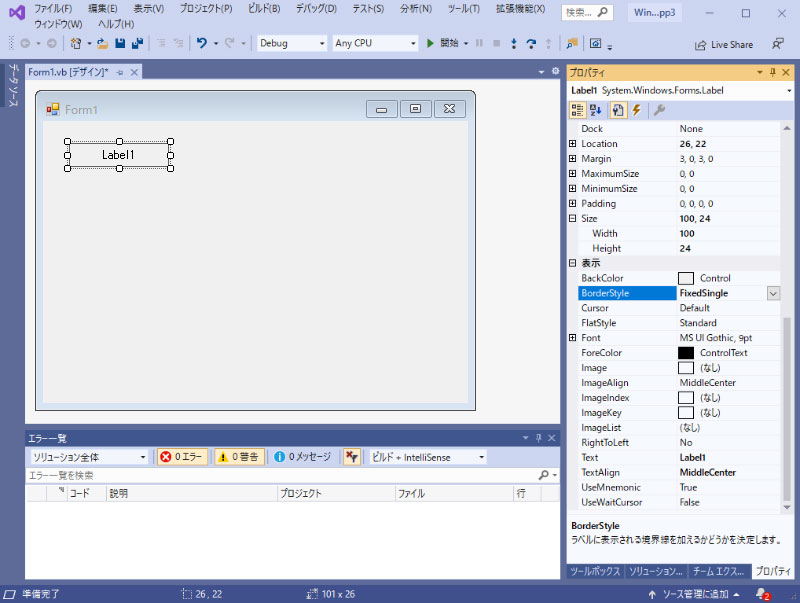Switch Properties panel to categorized view icon
800x603 pixels.
577,110
